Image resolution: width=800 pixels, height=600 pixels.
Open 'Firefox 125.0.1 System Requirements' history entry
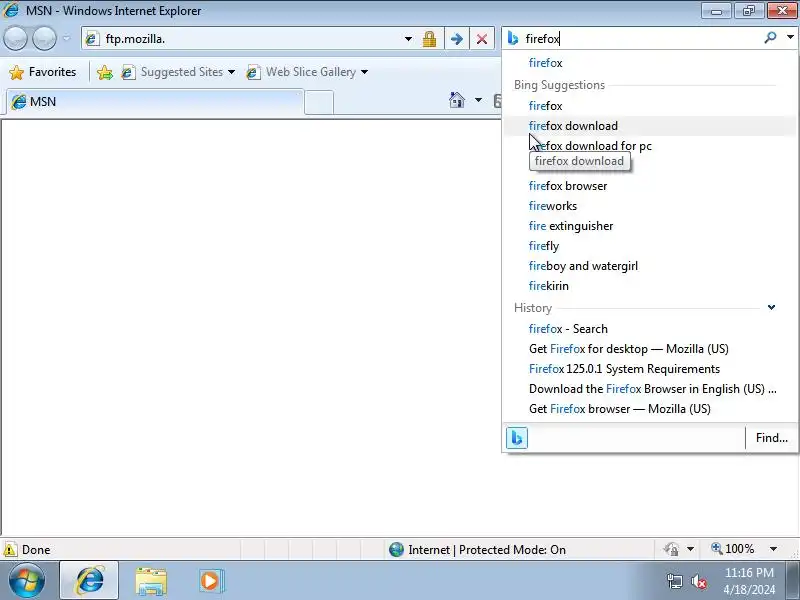click(650, 368)
